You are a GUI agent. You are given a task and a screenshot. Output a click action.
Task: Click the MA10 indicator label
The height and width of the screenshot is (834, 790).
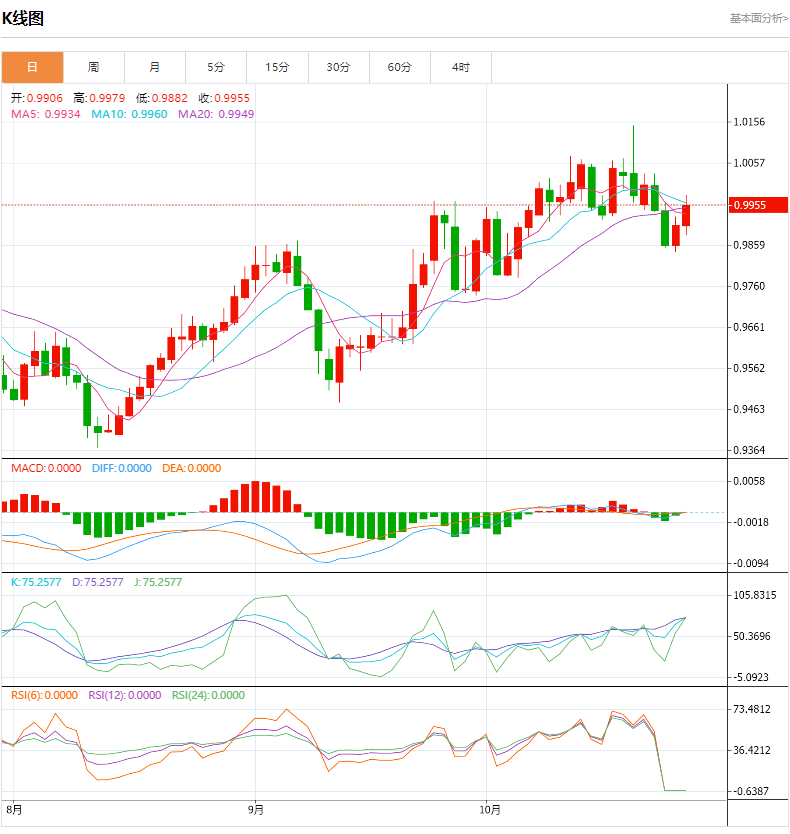(129, 114)
